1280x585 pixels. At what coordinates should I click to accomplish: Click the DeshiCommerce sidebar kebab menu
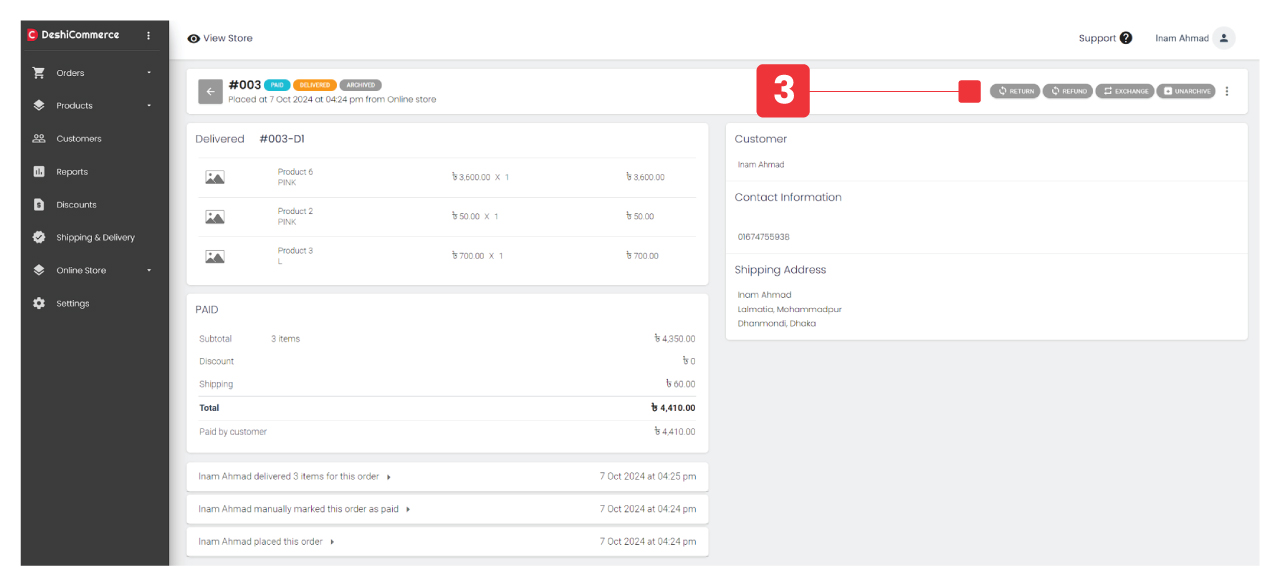tap(149, 35)
